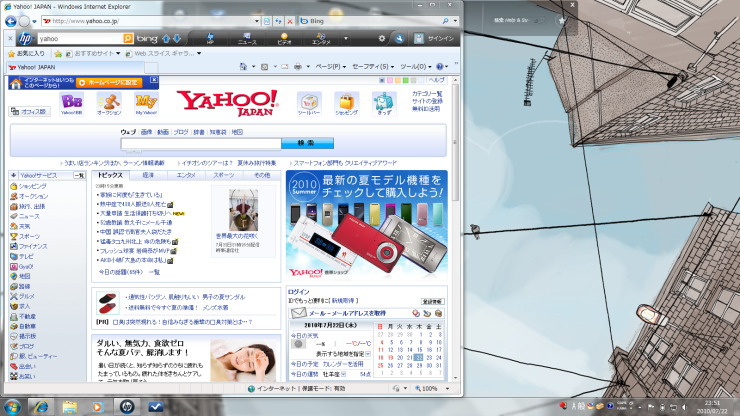Open the ニュース item on HP toolbar
The width and height of the screenshot is (740, 416).
click(x=247, y=39)
